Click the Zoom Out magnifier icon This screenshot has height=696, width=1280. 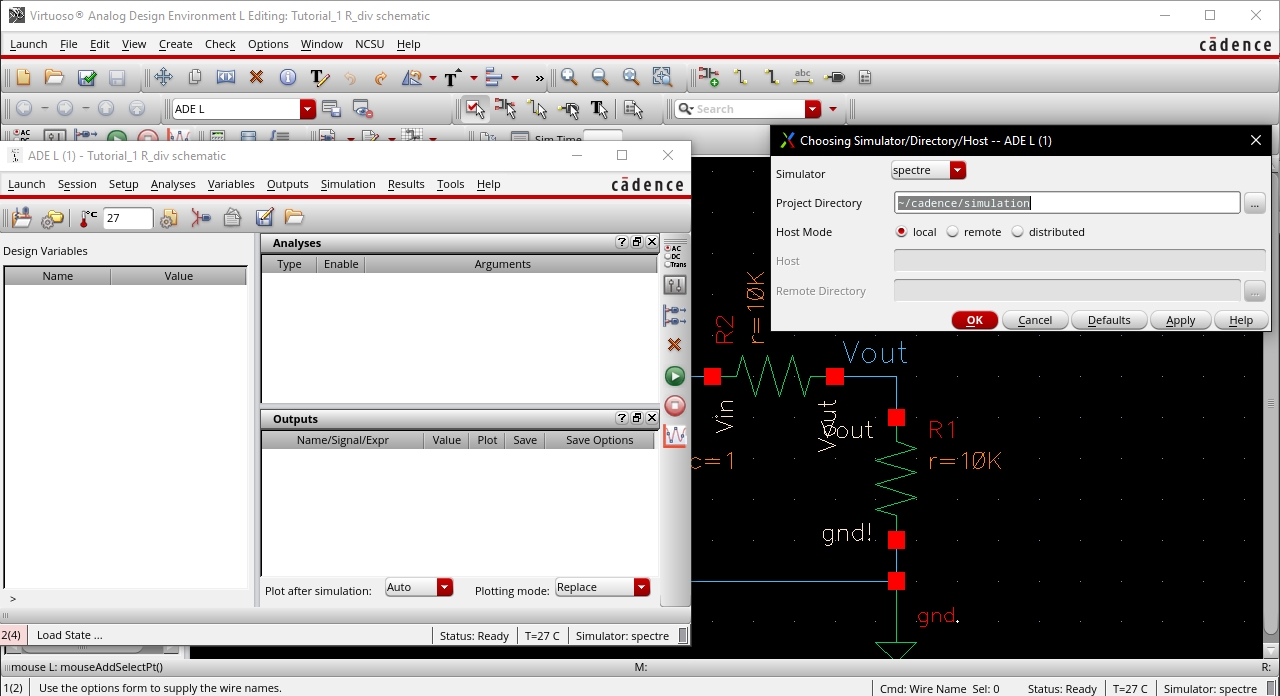(x=600, y=77)
